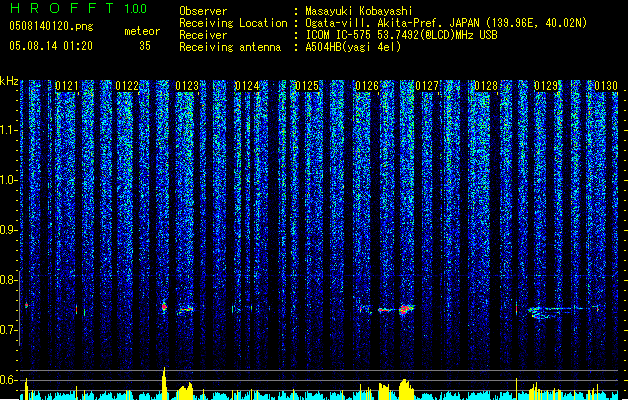Image resolution: width=629 pixels, height=400 pixels.
Task: Click the meteor count label
Action: coord(142,31)
